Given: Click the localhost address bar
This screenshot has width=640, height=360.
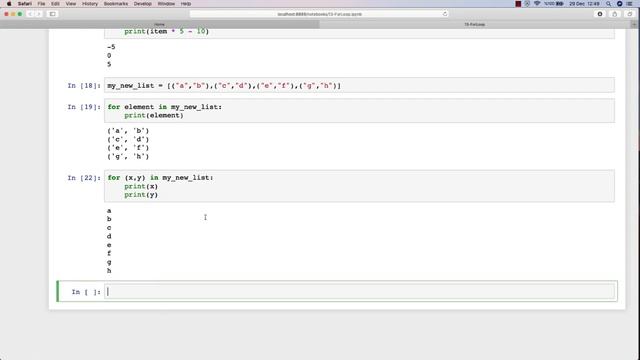Looking at the screenshot, I should tap(319, 14).
